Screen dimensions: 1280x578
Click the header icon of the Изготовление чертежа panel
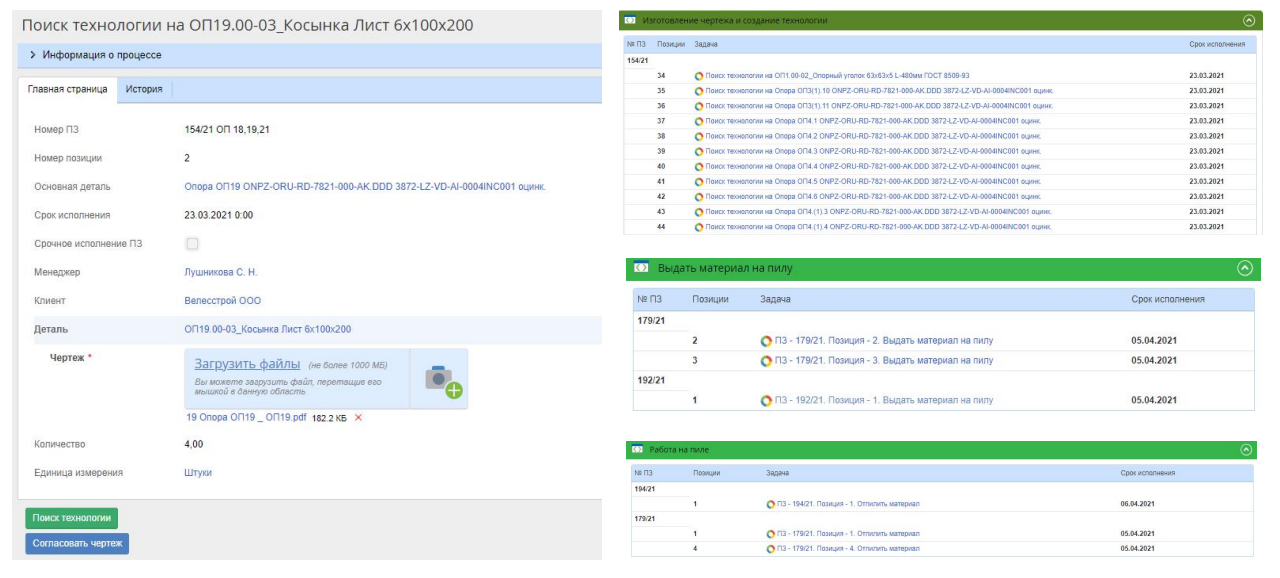click(x=630, y=20)
